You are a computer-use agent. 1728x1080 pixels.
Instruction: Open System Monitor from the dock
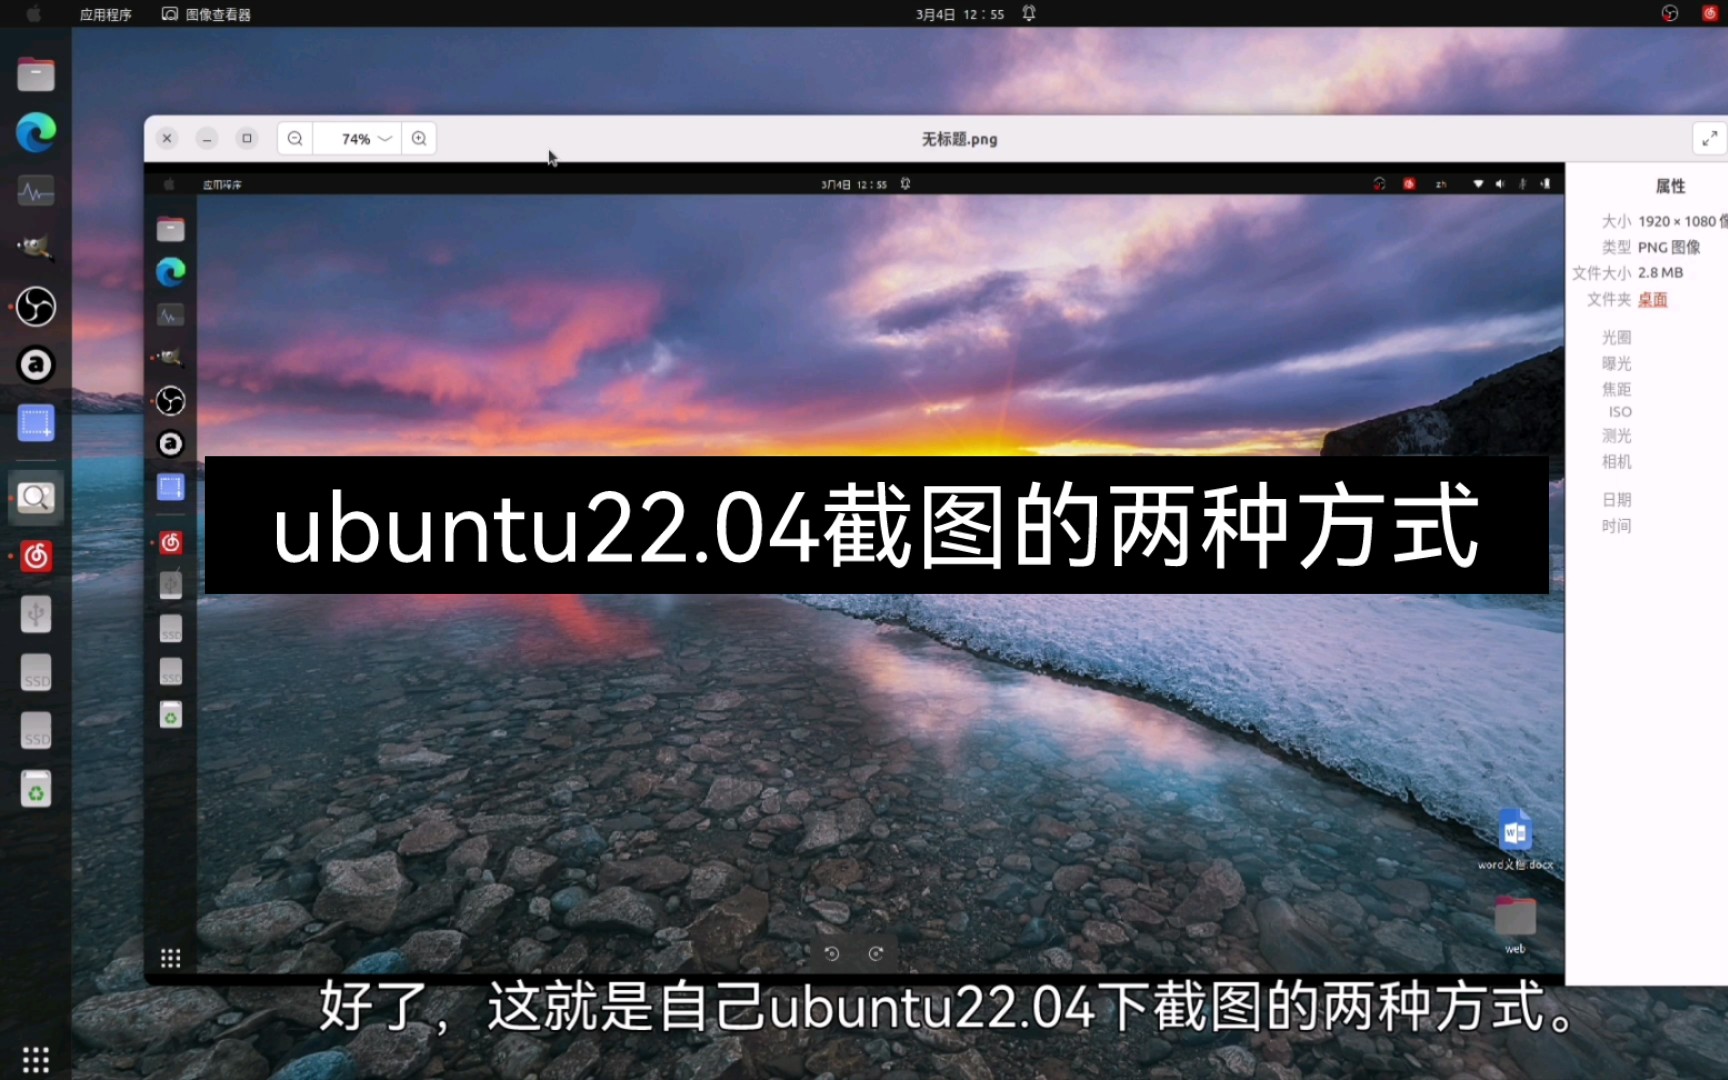tap(36, 190)
